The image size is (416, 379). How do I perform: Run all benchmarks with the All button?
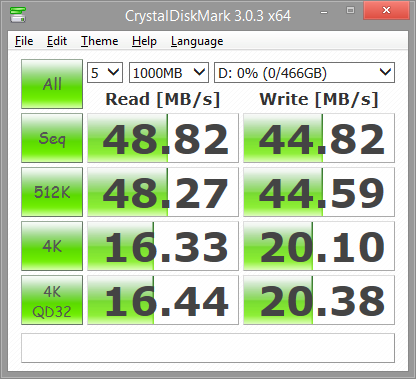[52, 84]
